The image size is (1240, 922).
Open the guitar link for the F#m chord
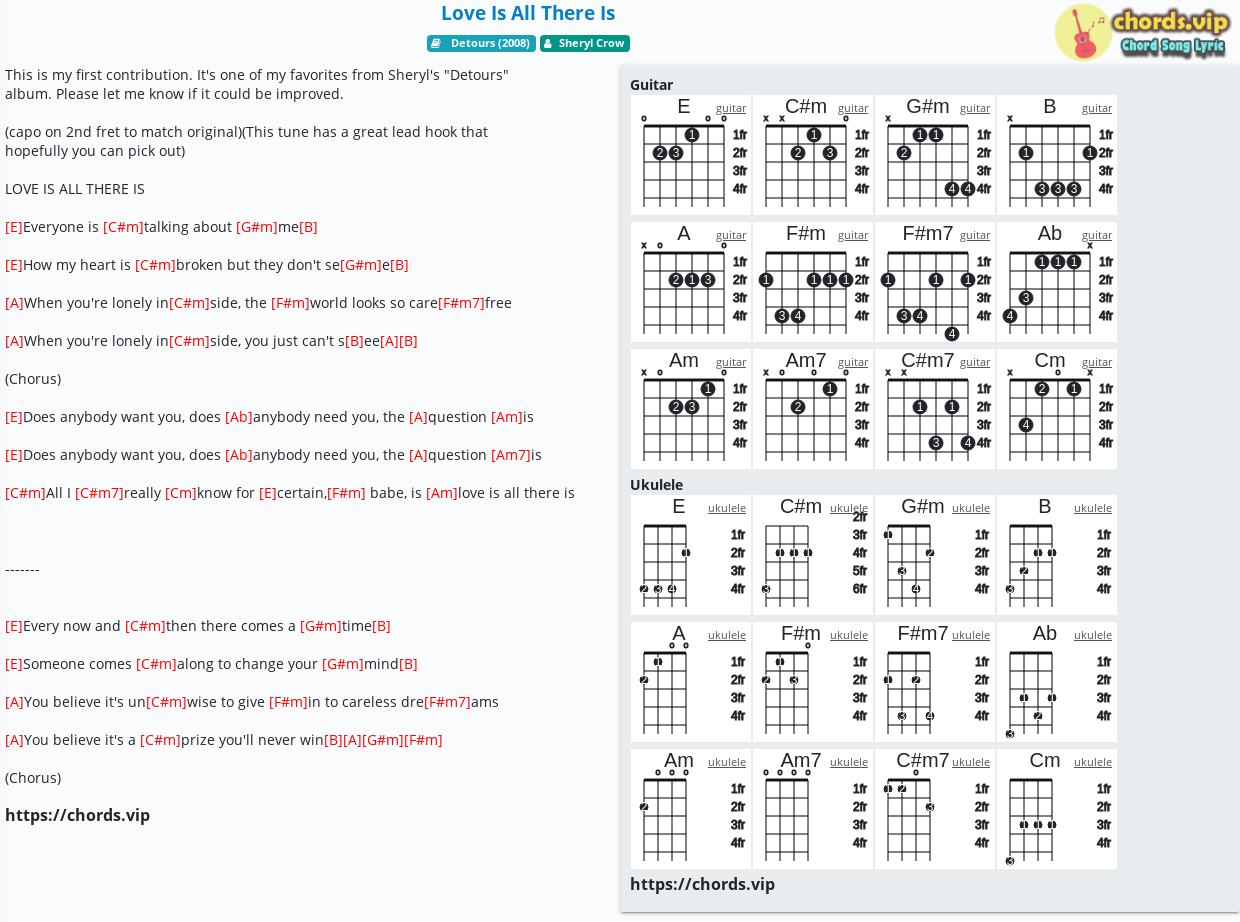[853, 235]
